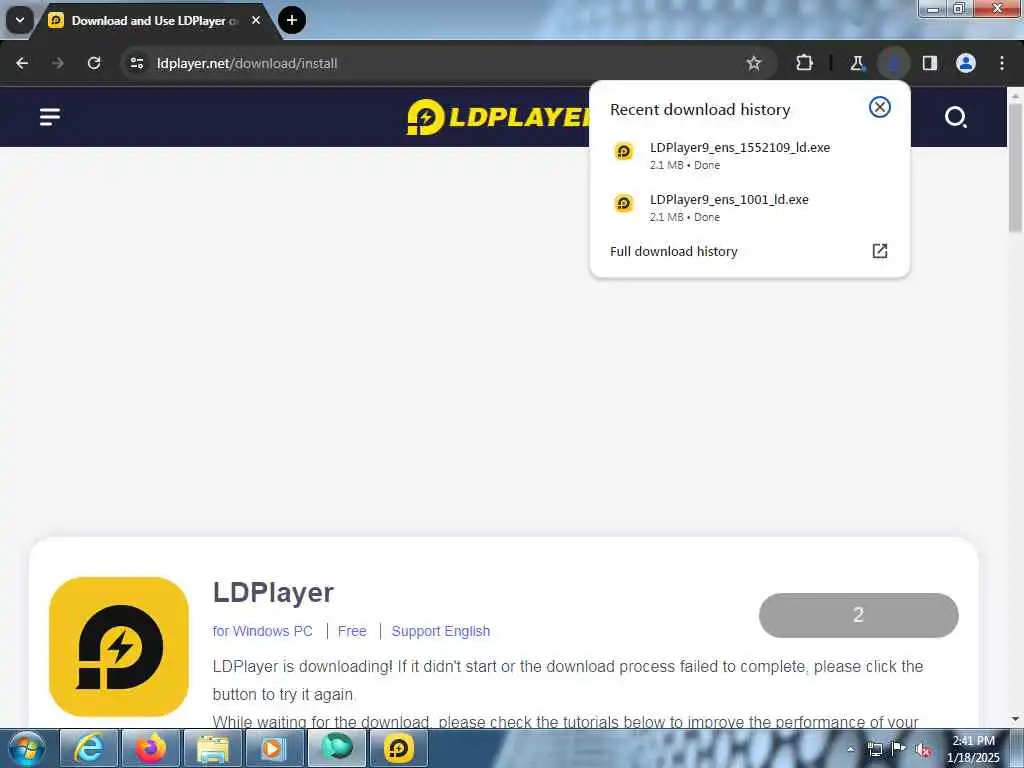The height and width of the screenshot is (768, 1024).
Task: Click the file icon of LDPlayer9_ens_1552109_ld.exe
Action: tap(624, 152)
